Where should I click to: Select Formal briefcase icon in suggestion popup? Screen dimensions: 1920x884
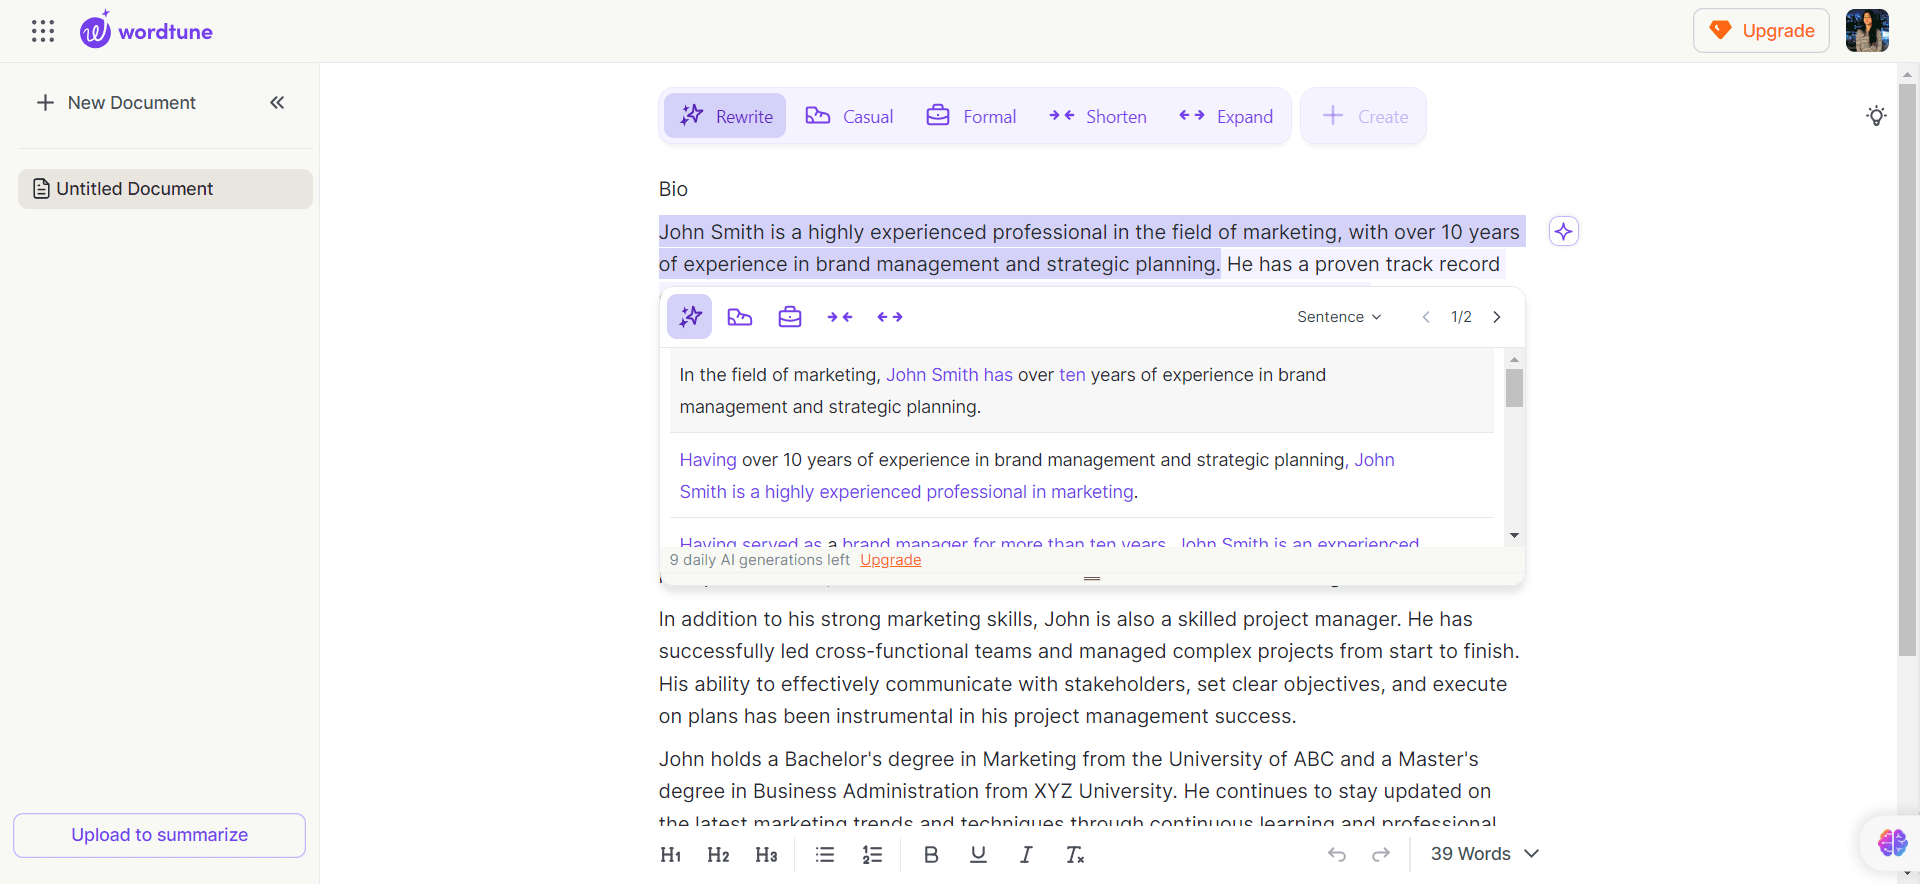789,317
